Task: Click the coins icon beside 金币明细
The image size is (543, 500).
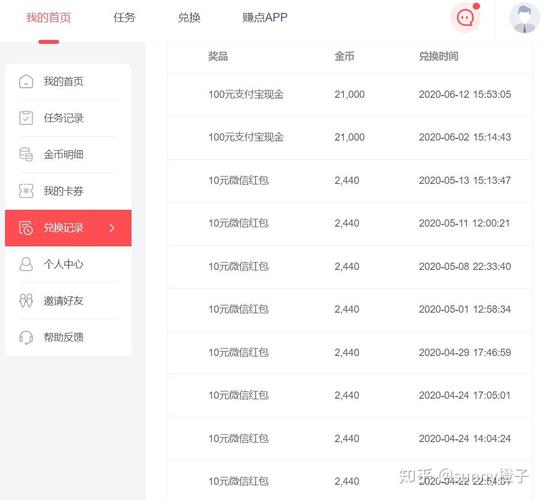Action: (26, 154)
